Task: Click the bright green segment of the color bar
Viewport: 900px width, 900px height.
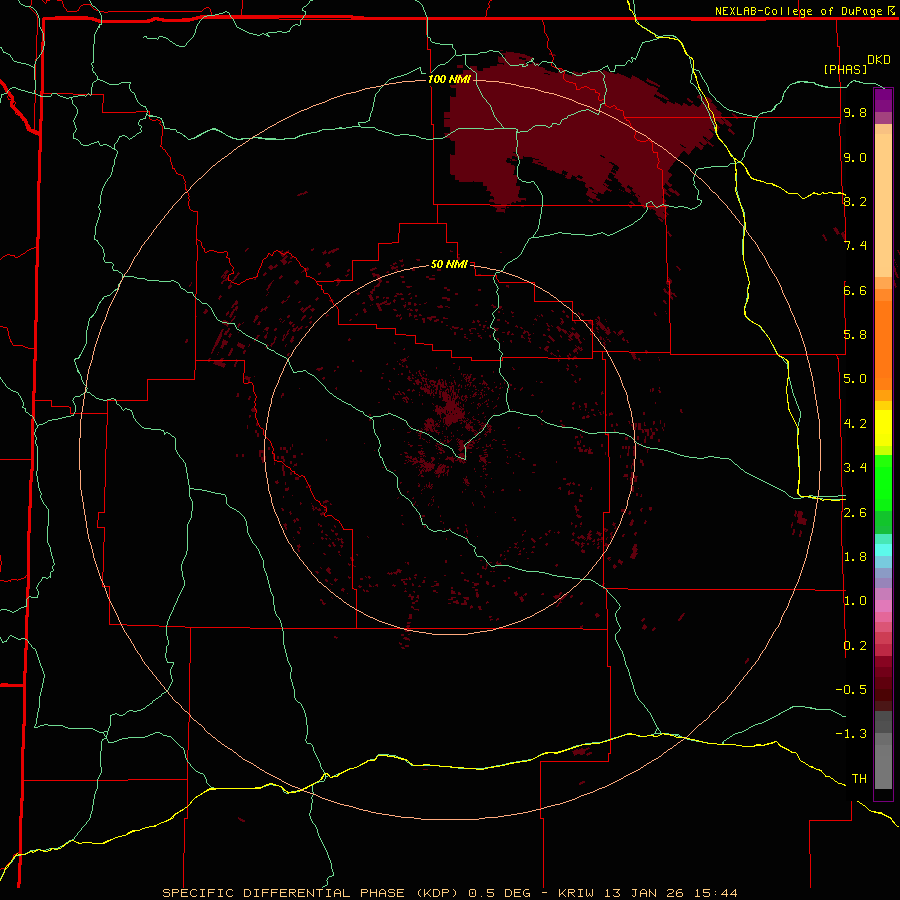Action: tap(883, 481)
